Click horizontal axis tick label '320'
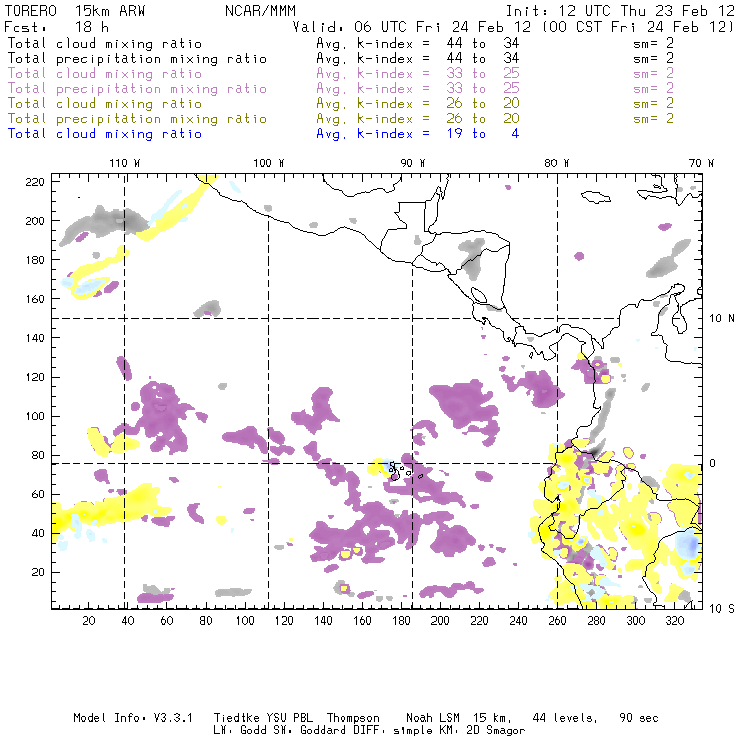Viewport: 740px width, 740px height. 674,621
